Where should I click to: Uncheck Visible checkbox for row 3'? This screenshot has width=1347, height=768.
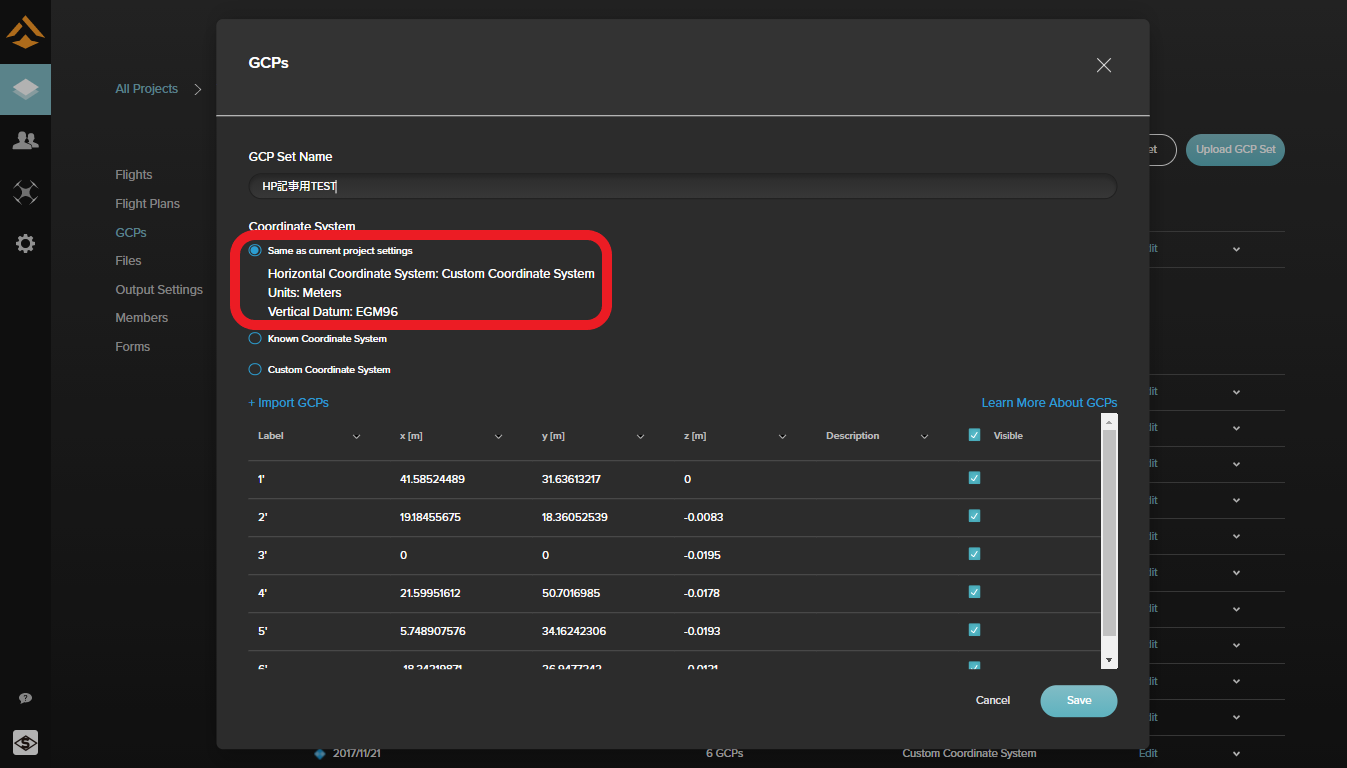[974, 554]
